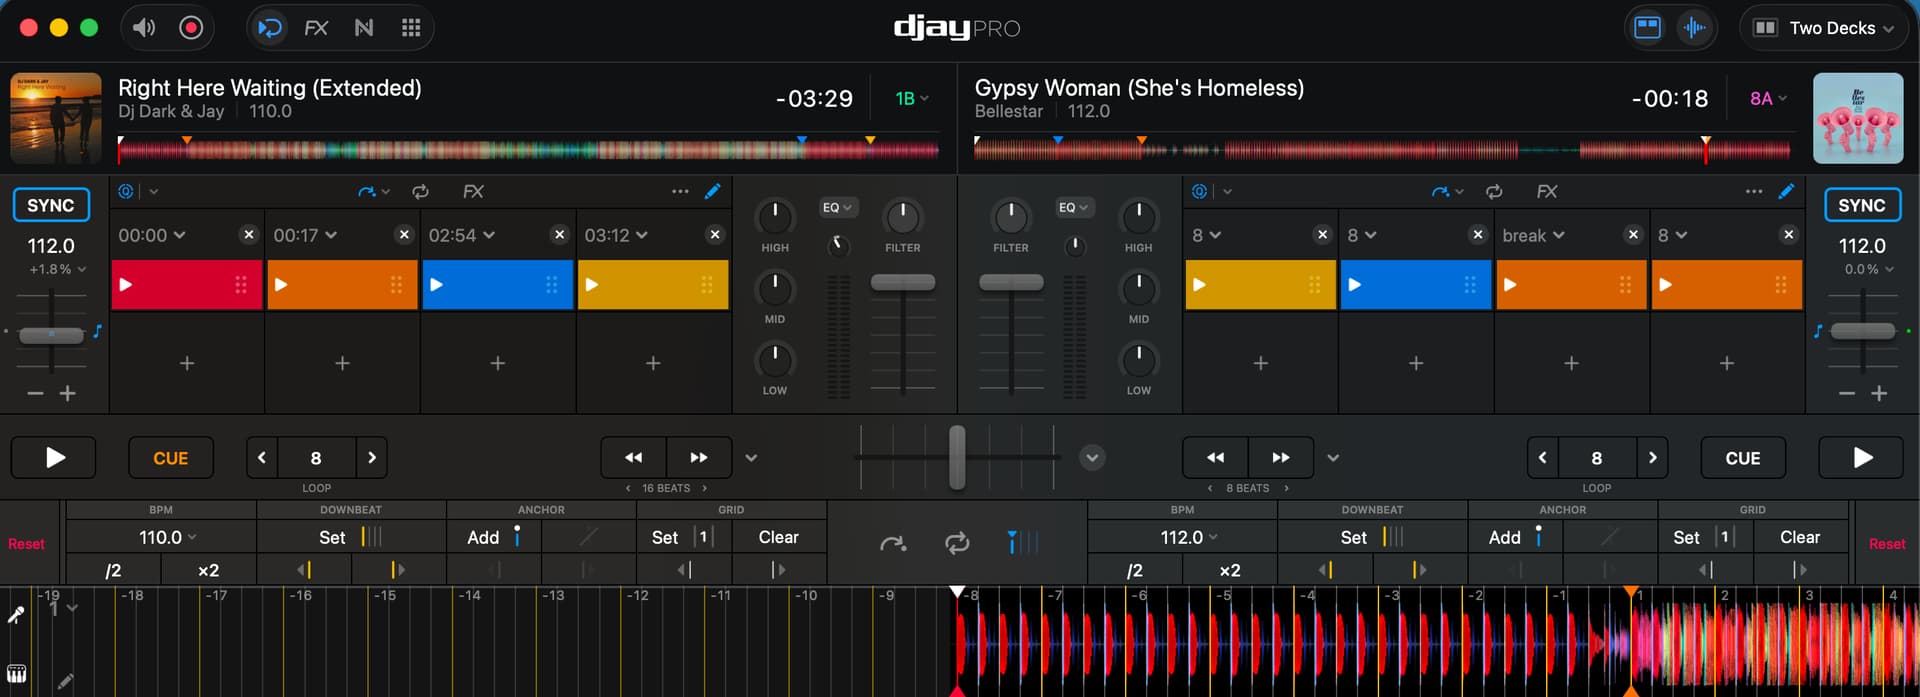Screen dimensions: 1920x697
Task: Open the right deck loop tab icon
Action: [x=1493, y=191]
